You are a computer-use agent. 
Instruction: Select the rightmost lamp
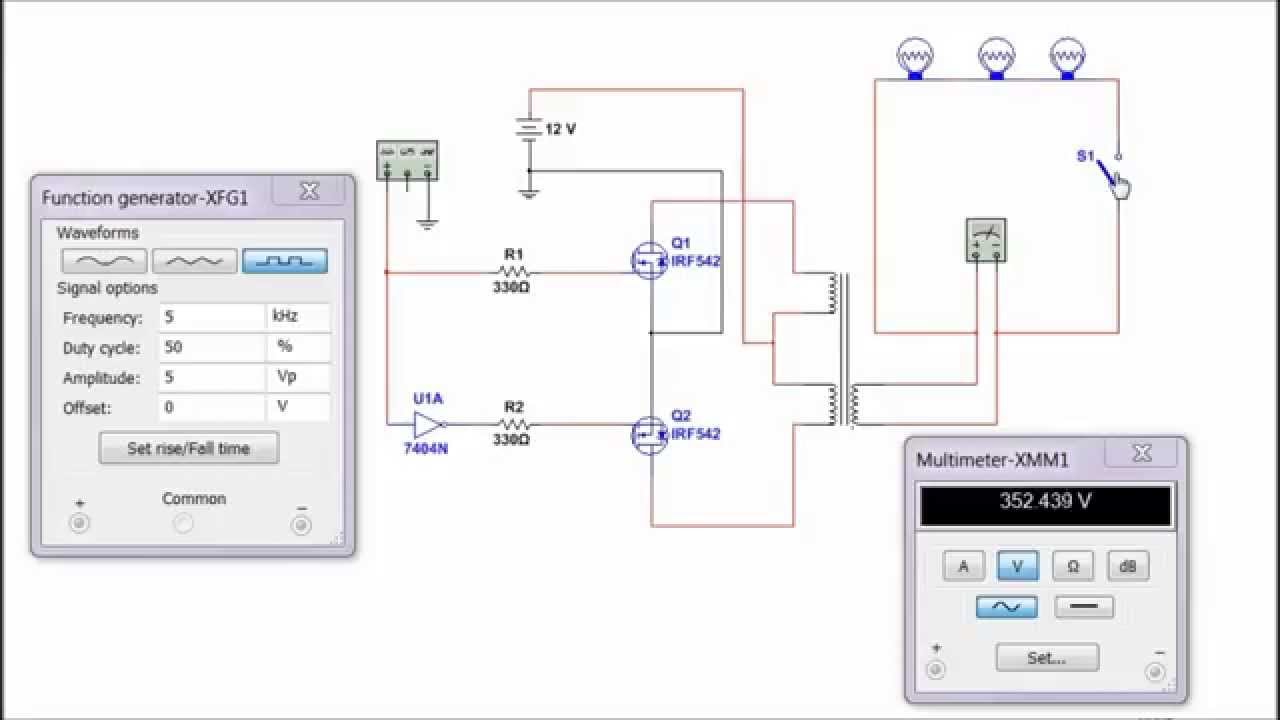click(1068, 57)
